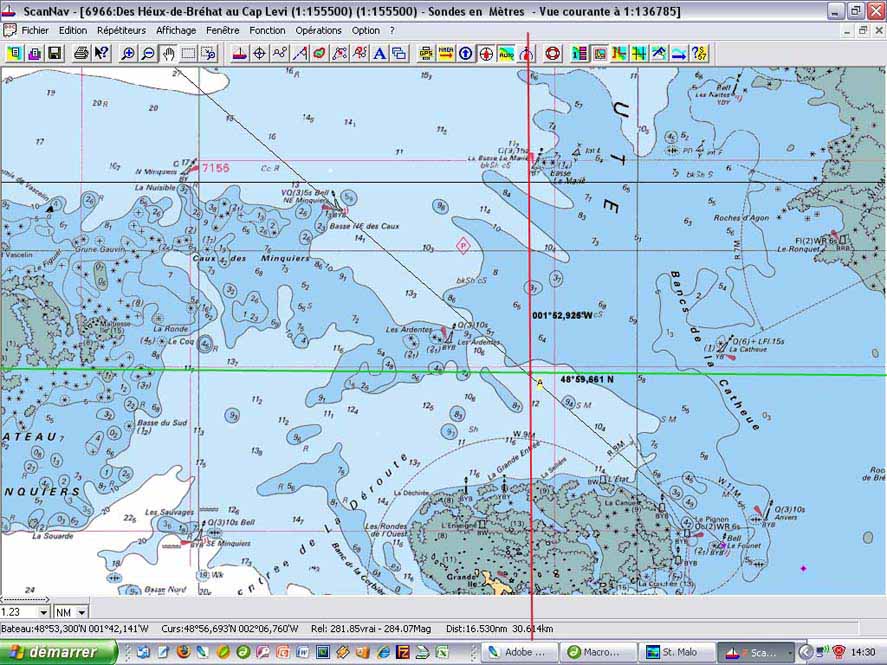Zoom in with the plus magnifier

(128, 54)
